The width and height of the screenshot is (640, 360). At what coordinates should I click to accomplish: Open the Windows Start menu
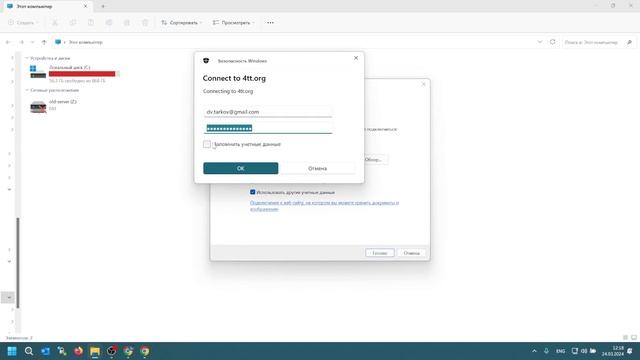click(x=12, y=351)
